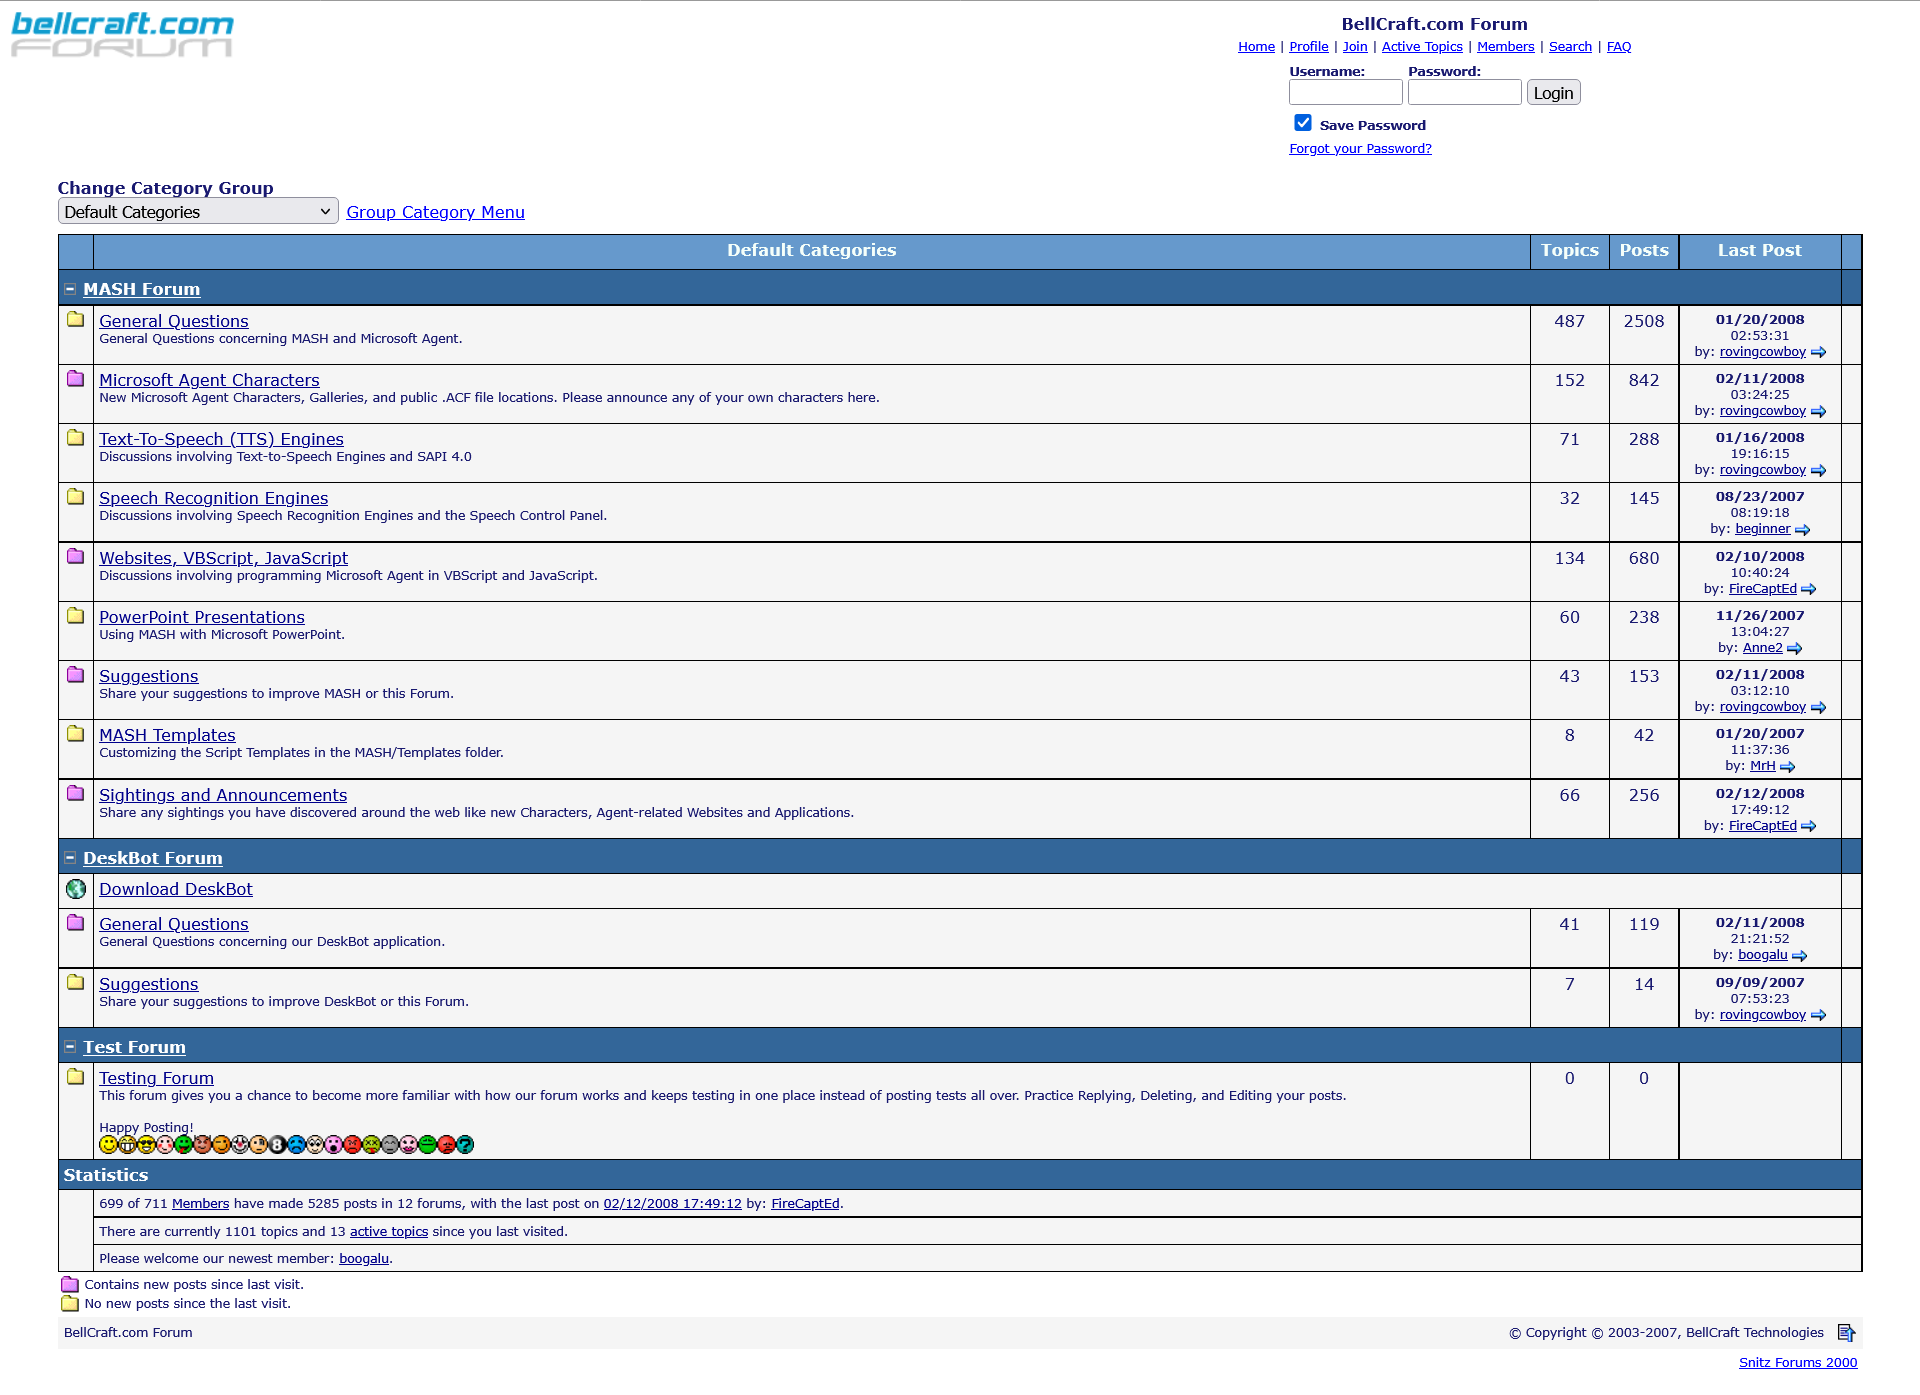Uncheck the Save Password checkbox
This screenshot has width=1920, height=1395.
(1303, 123)
